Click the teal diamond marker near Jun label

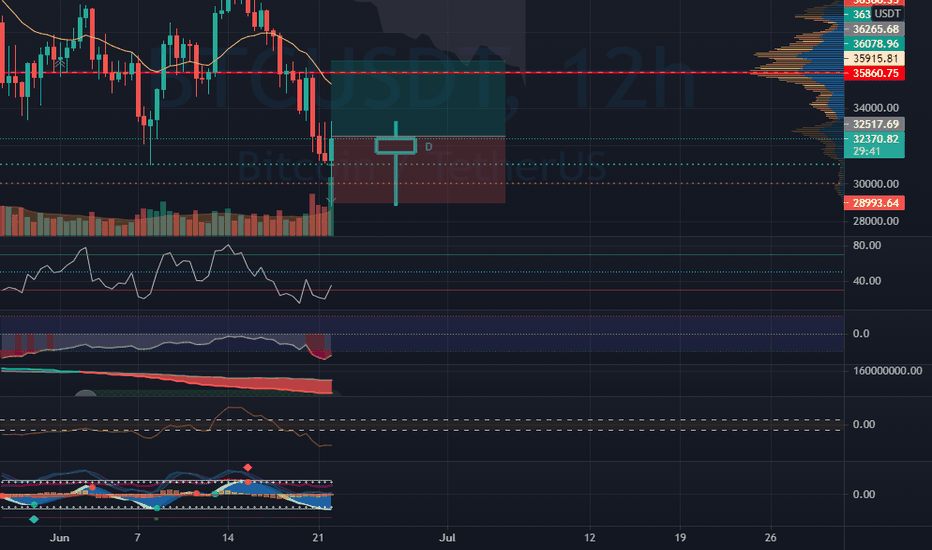pos(34,519)
